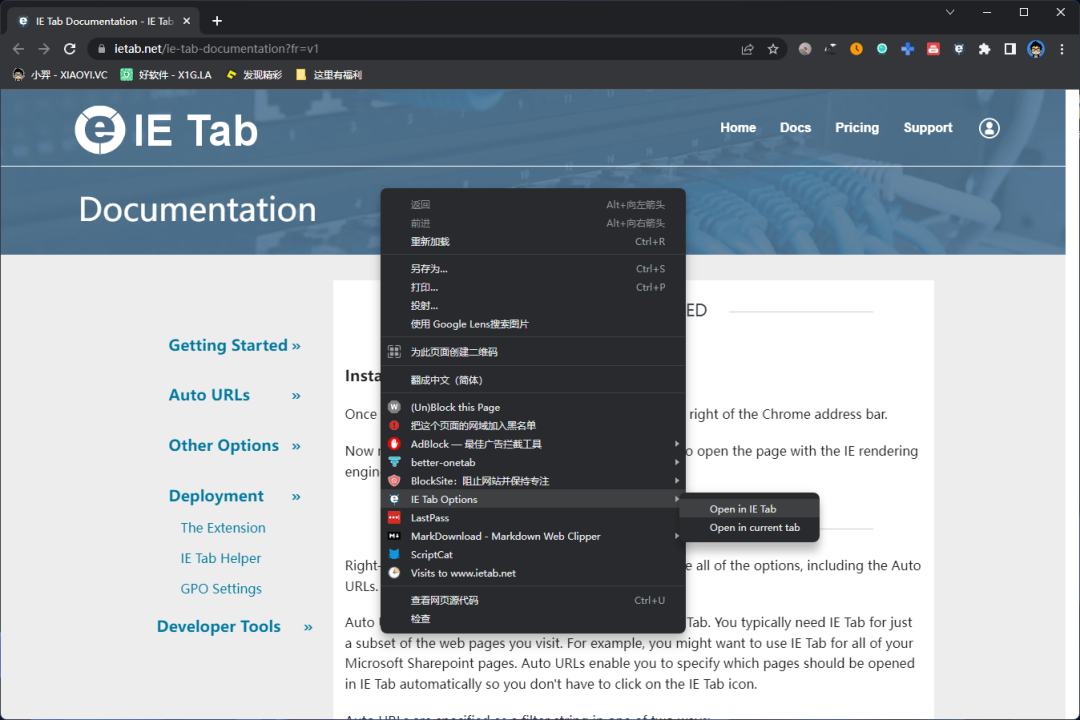This screenshot has width=1080, height=720.
Task: Choose Open in current tab
Action: click(x=754, y=528)
